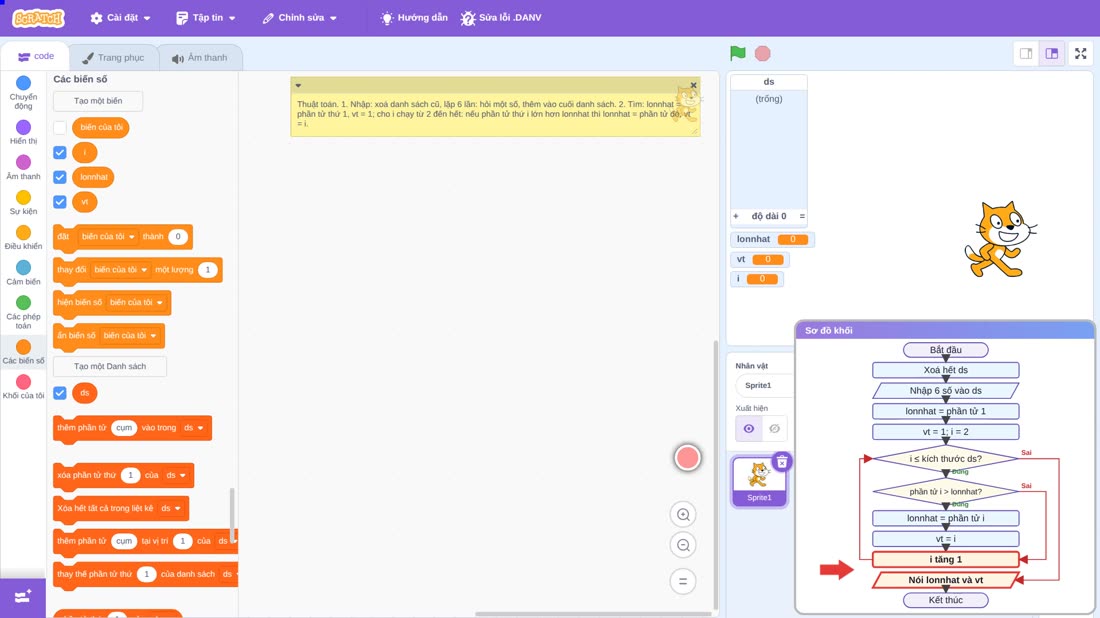Uncheck the 'i' variable checkbox

click(60, 152)
